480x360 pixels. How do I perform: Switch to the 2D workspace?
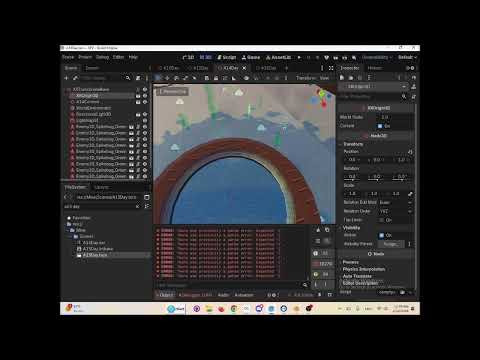[x=189, y=57]
